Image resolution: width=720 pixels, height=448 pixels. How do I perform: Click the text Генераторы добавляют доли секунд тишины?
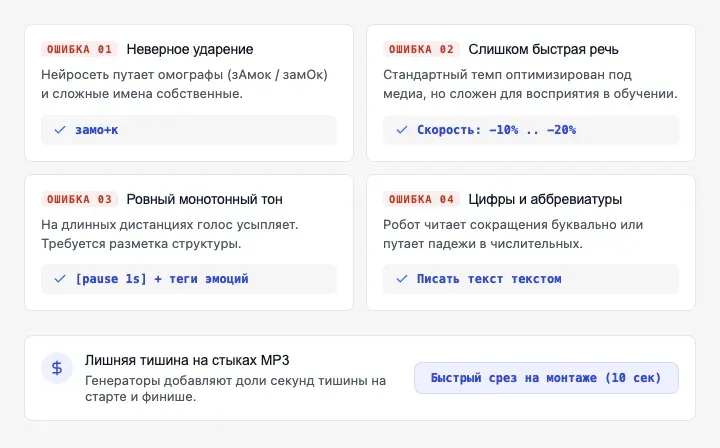point(229,381)
